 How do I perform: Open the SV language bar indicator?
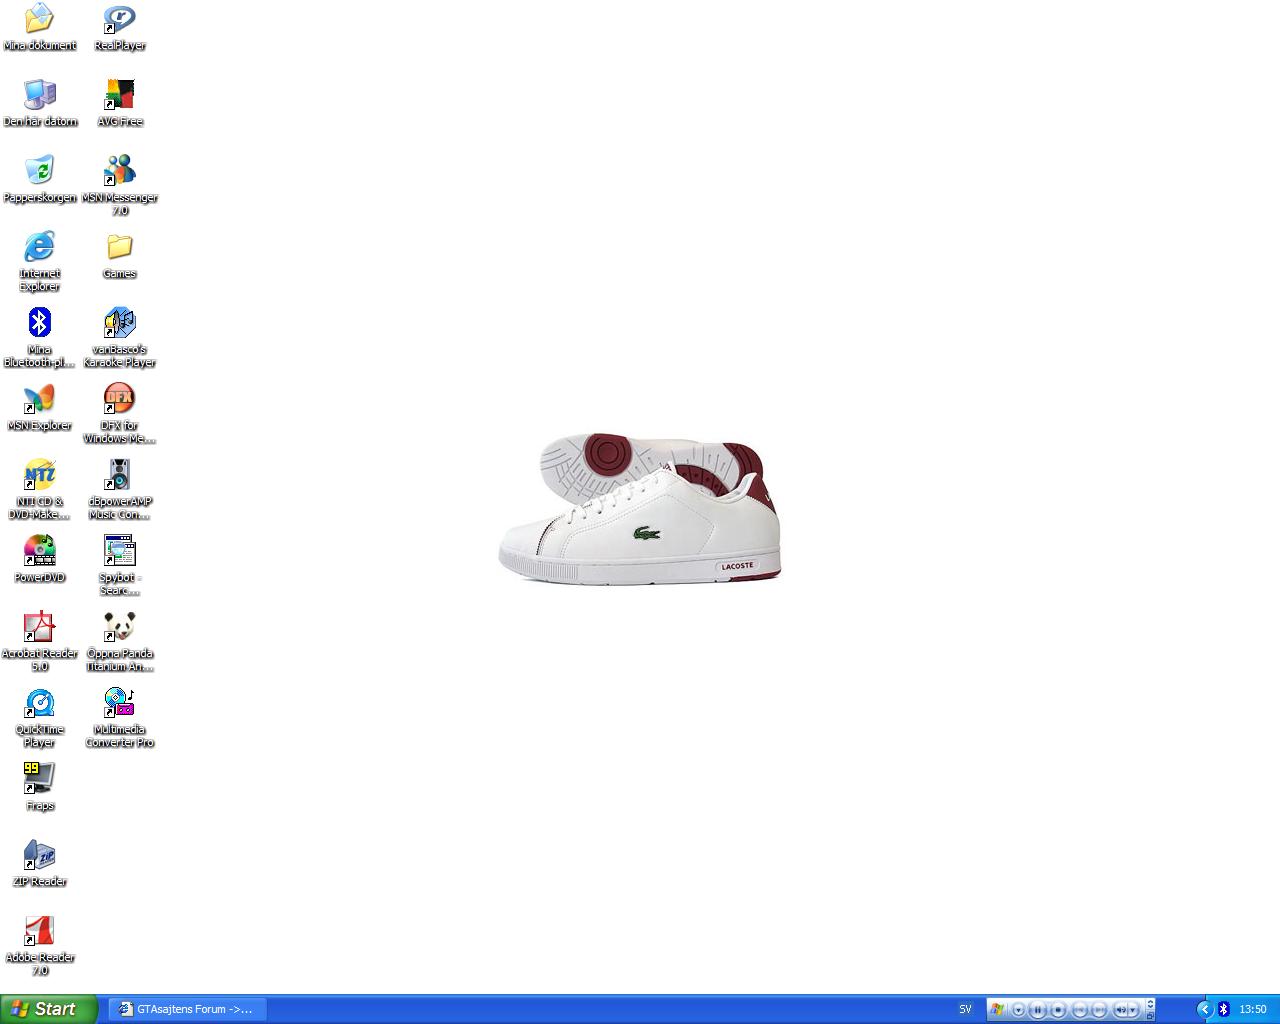[x=965, y=1009]
